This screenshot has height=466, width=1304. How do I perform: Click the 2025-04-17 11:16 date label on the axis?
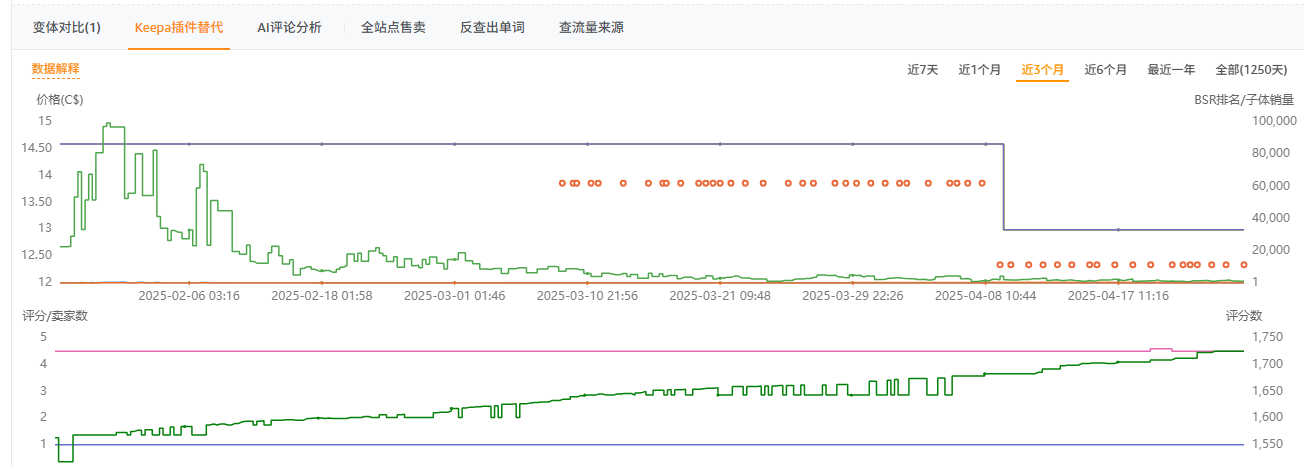[1118, 296]
